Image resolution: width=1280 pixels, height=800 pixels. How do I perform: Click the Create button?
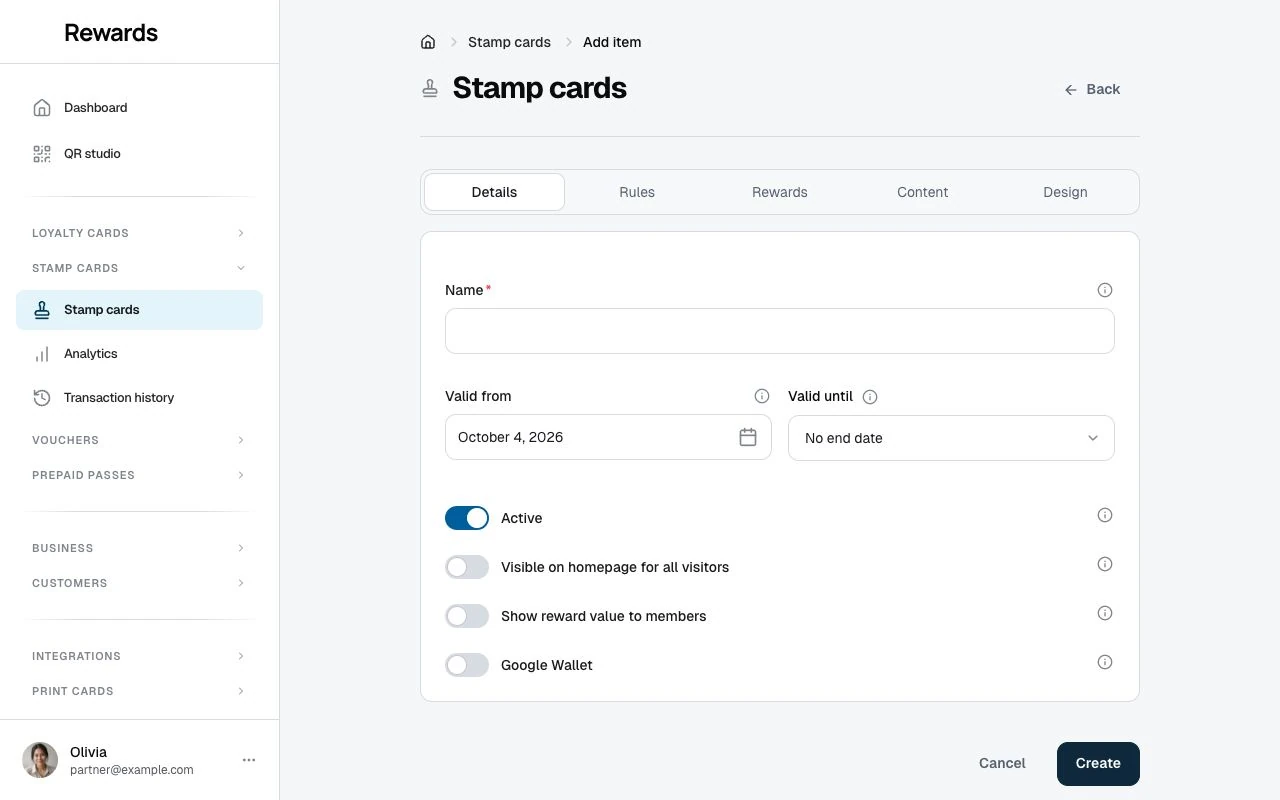click(1098, 763)
